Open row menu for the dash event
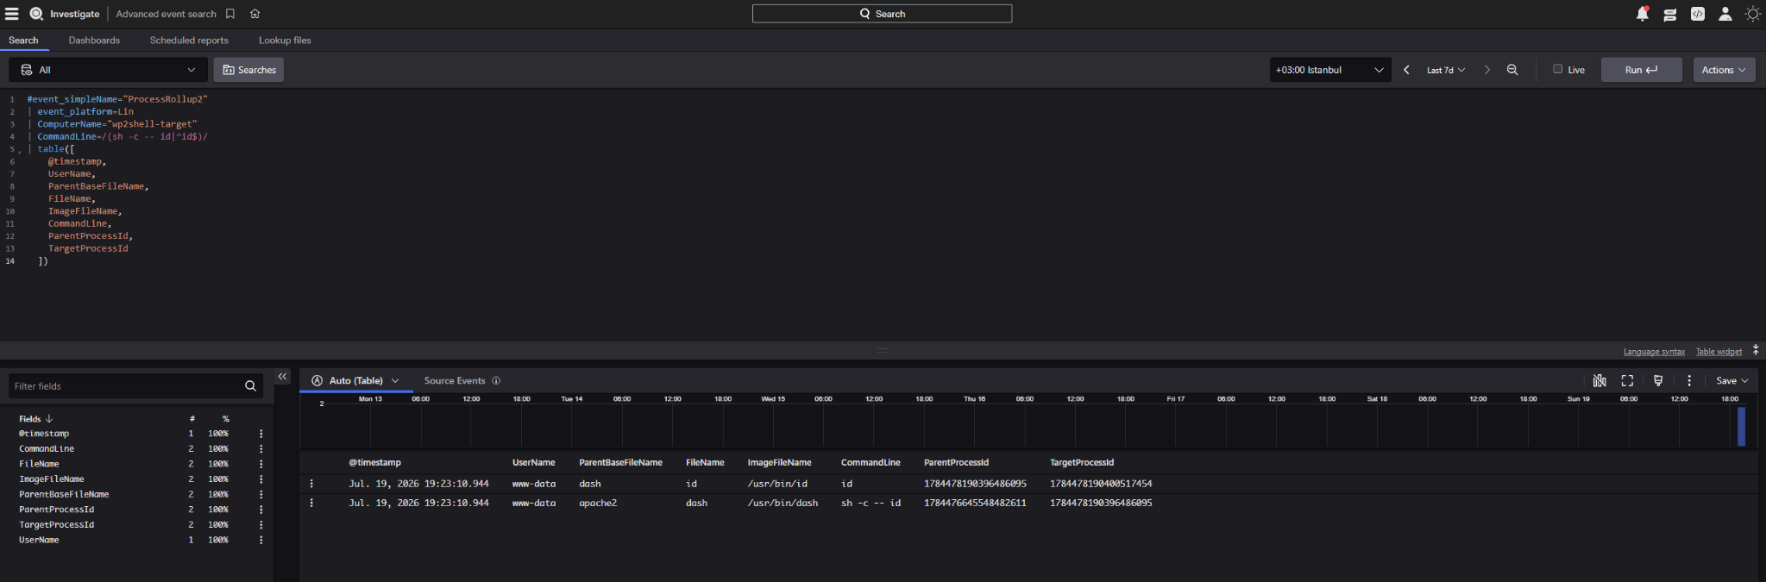The height and width of the screenshot is (582, 1766). [x=311, y=503]
